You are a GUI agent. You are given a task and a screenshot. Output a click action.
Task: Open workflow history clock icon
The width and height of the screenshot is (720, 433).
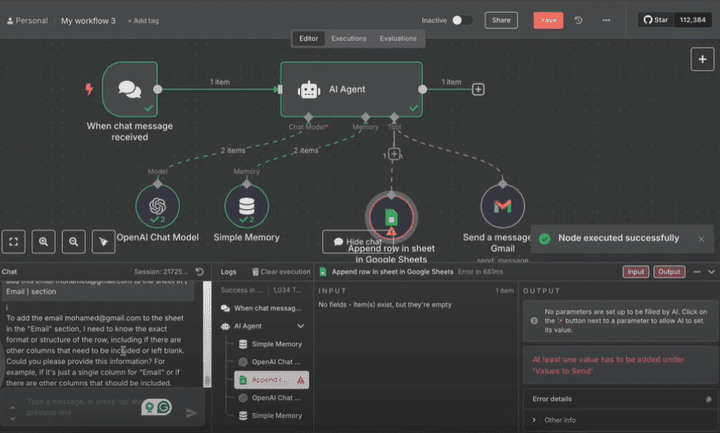[x=578, y=20]
